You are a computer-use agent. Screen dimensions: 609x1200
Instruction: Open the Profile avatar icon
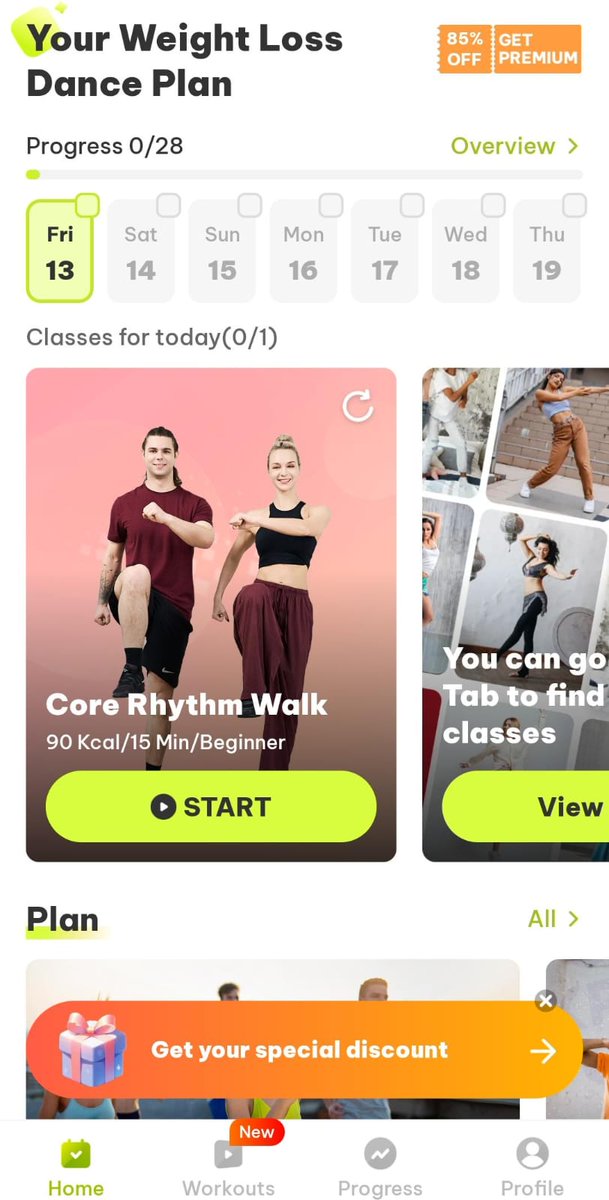coord(532,1155)
